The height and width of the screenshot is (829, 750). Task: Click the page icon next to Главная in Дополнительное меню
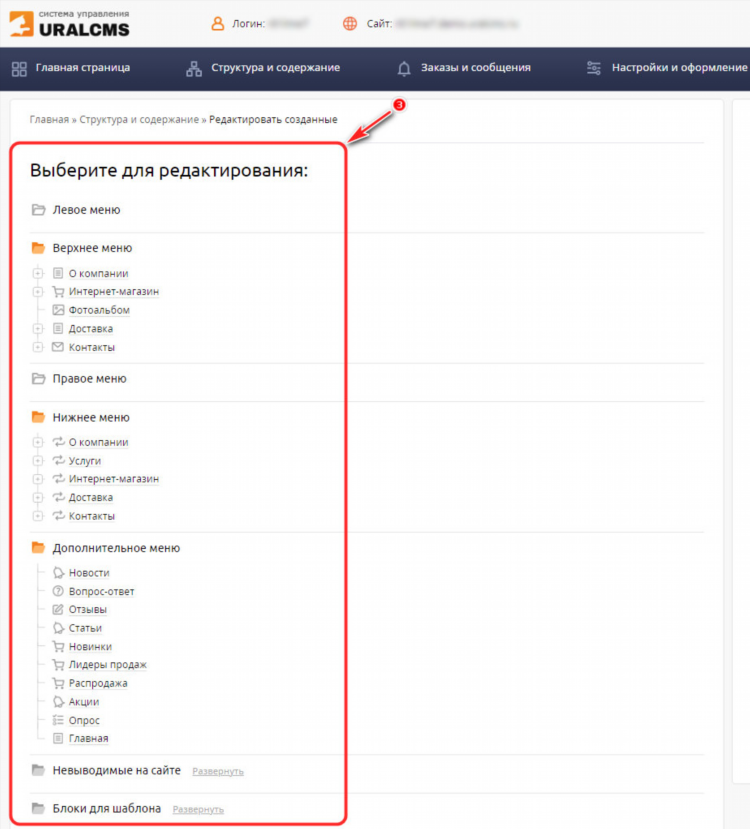click(x=58, y=738)
